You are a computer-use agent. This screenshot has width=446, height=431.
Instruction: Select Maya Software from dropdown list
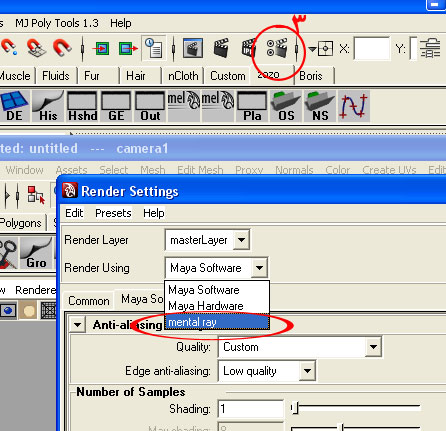(x=217, y=290)
